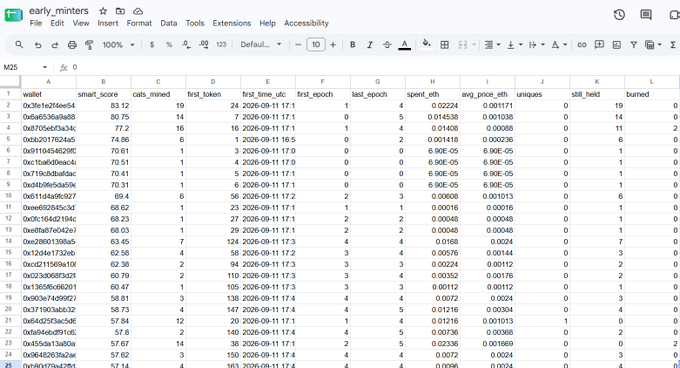
Task: Activate the paint format tool
Action: point(89,45)
